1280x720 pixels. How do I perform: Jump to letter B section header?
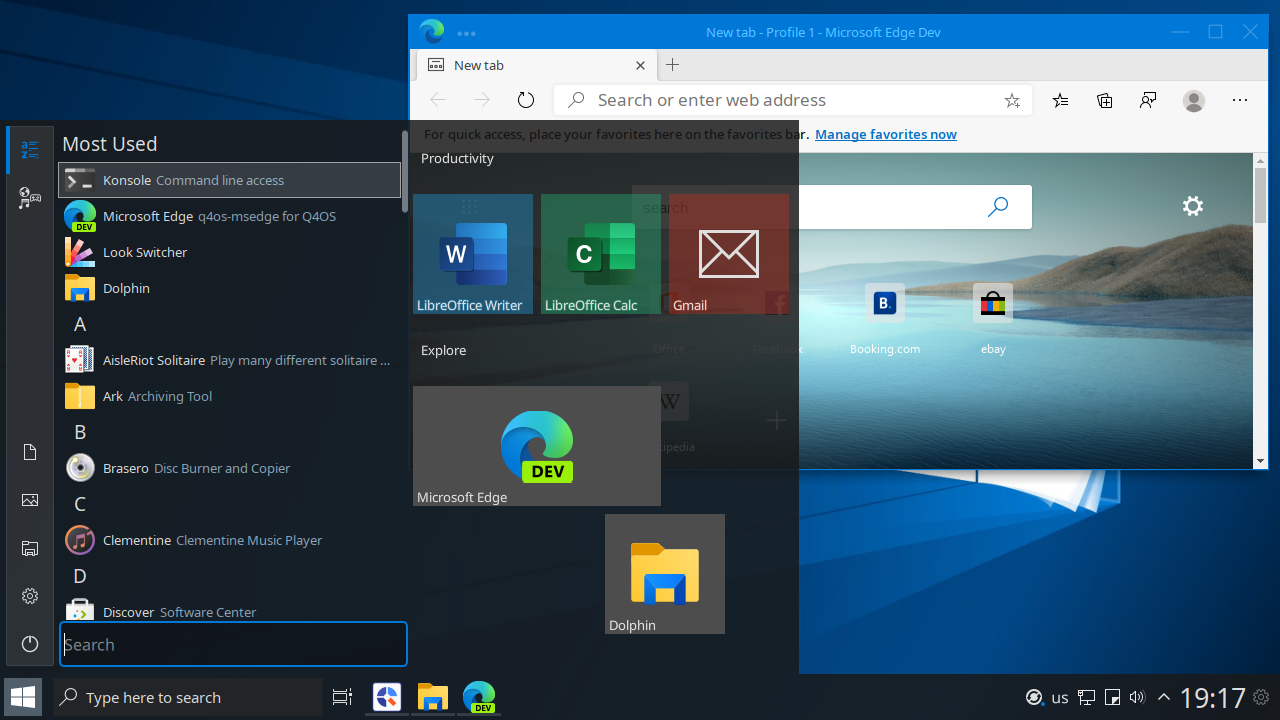pyautogui.click(x=80, y=432)
